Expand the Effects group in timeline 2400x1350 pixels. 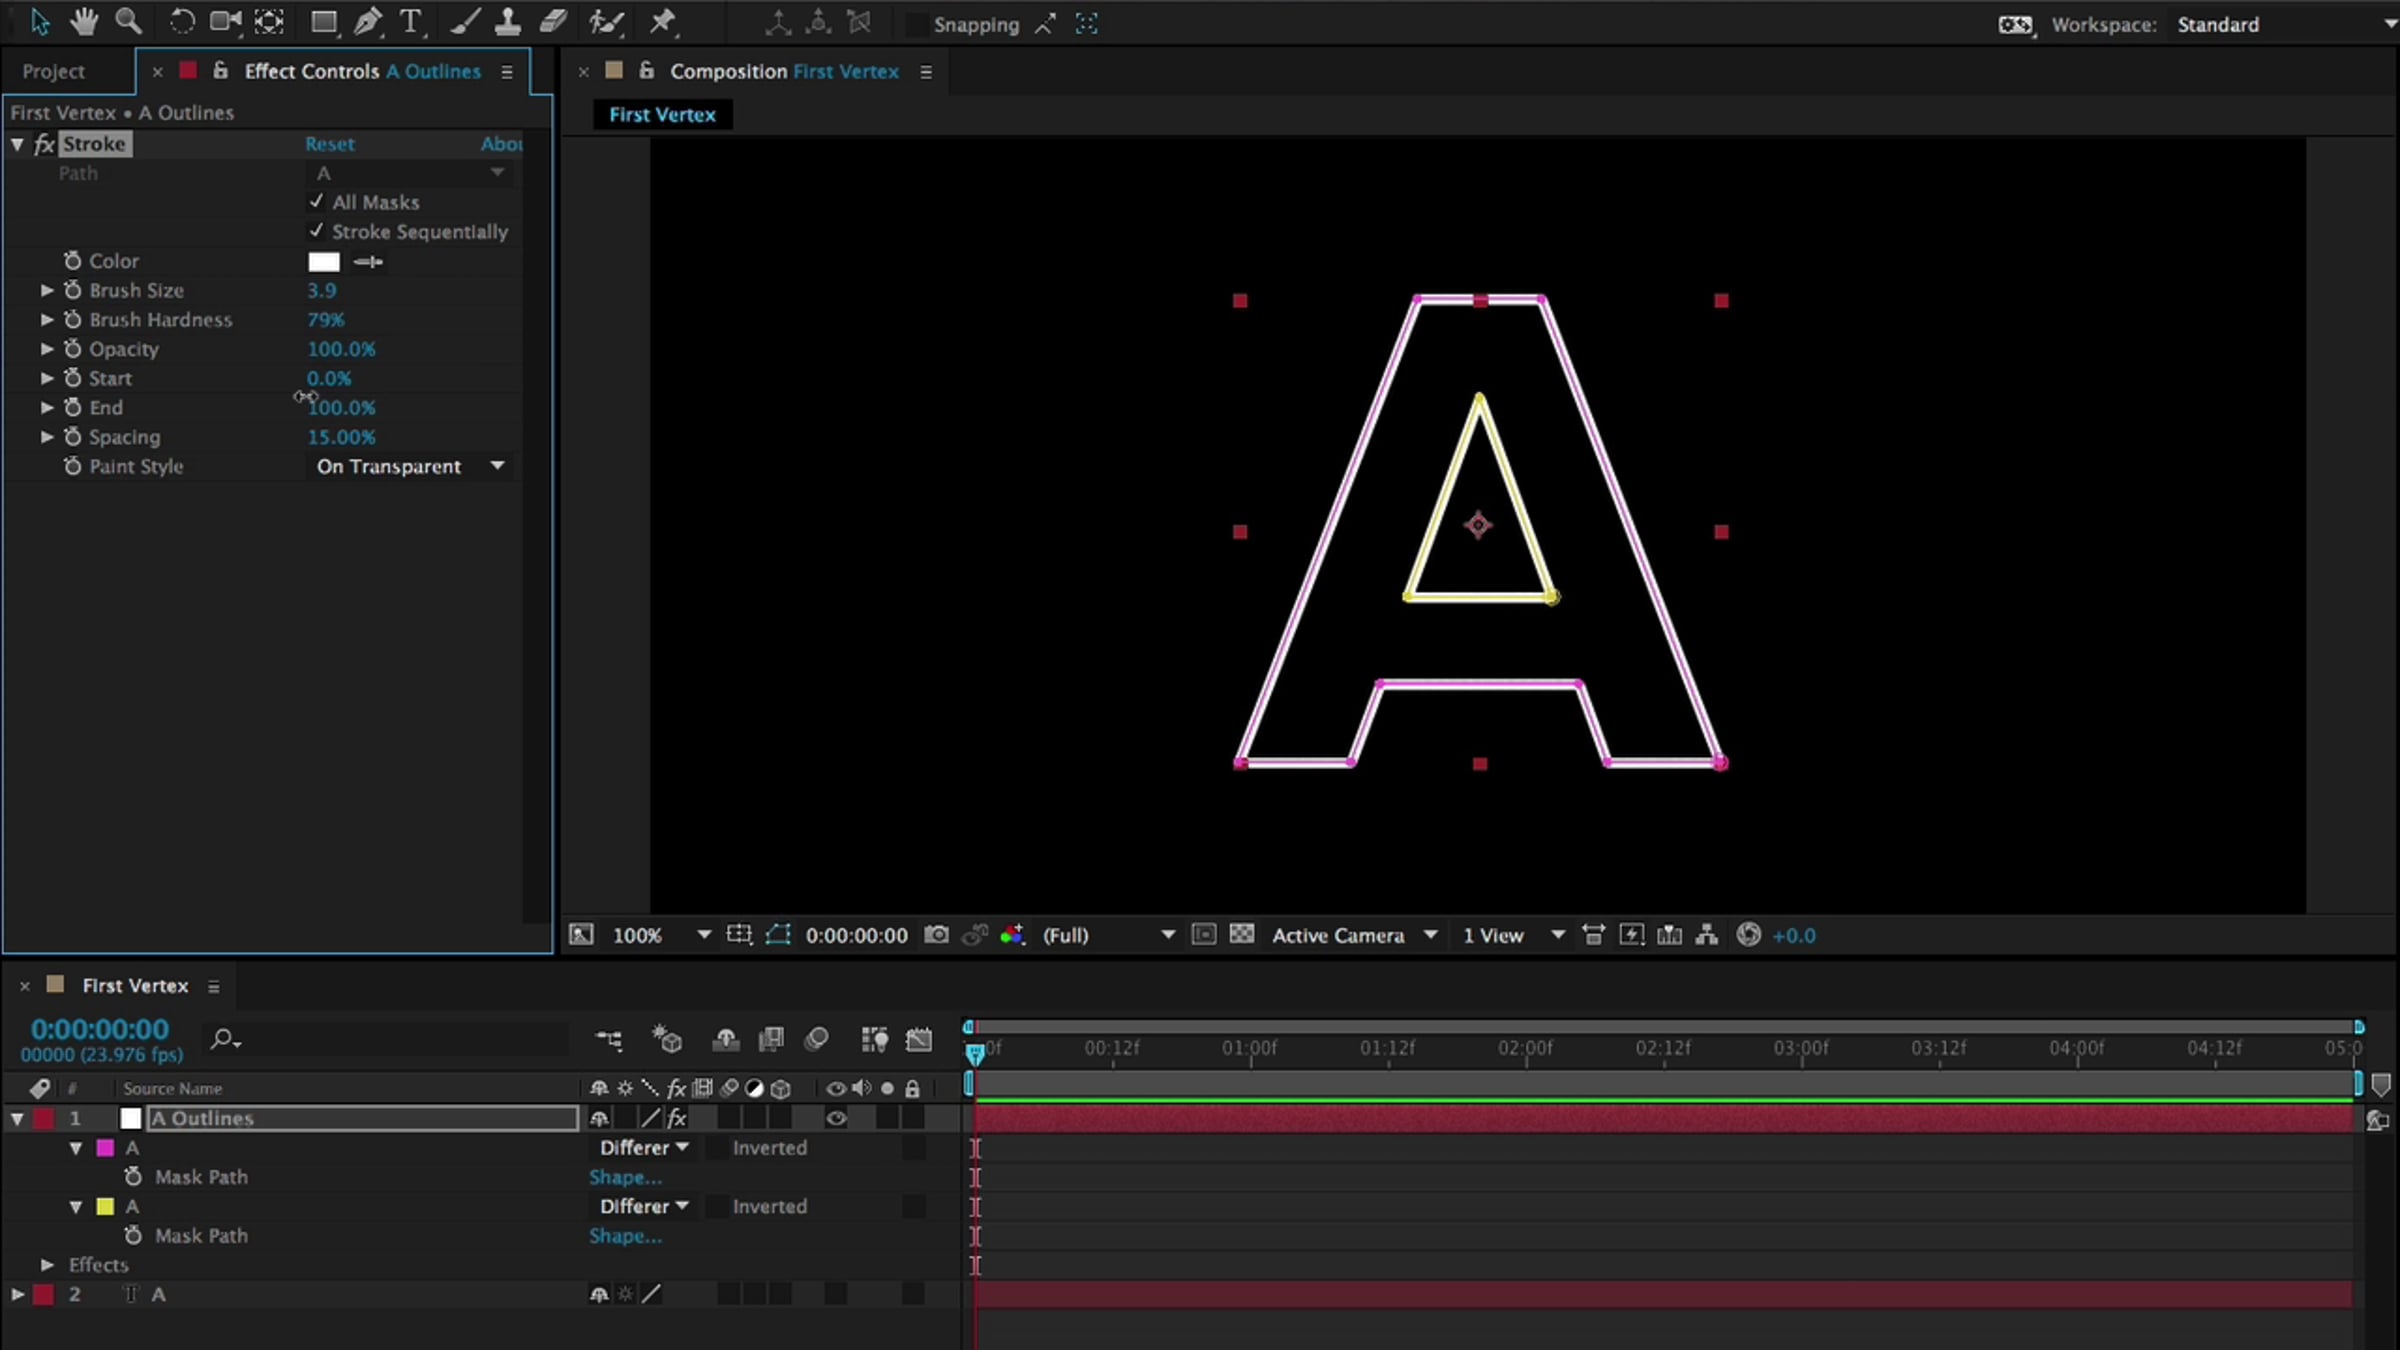pyautogui.click(x=47, y=1265)
